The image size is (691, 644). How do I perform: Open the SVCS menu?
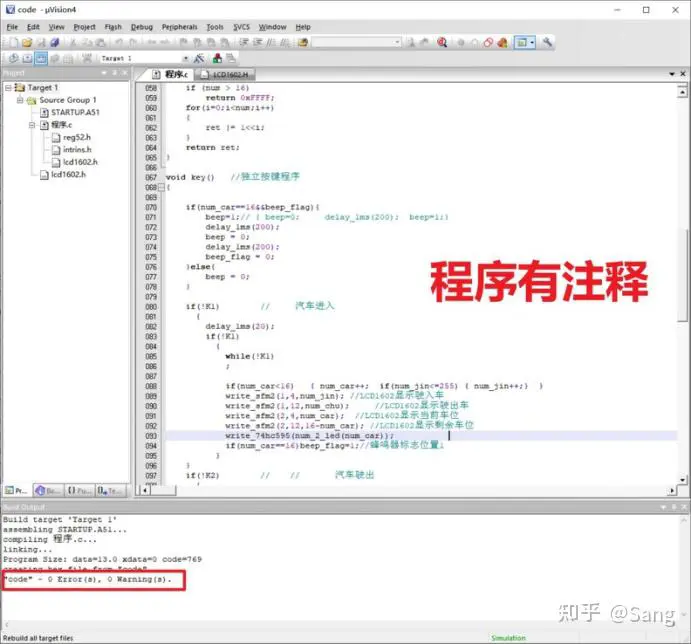point(241,27)
